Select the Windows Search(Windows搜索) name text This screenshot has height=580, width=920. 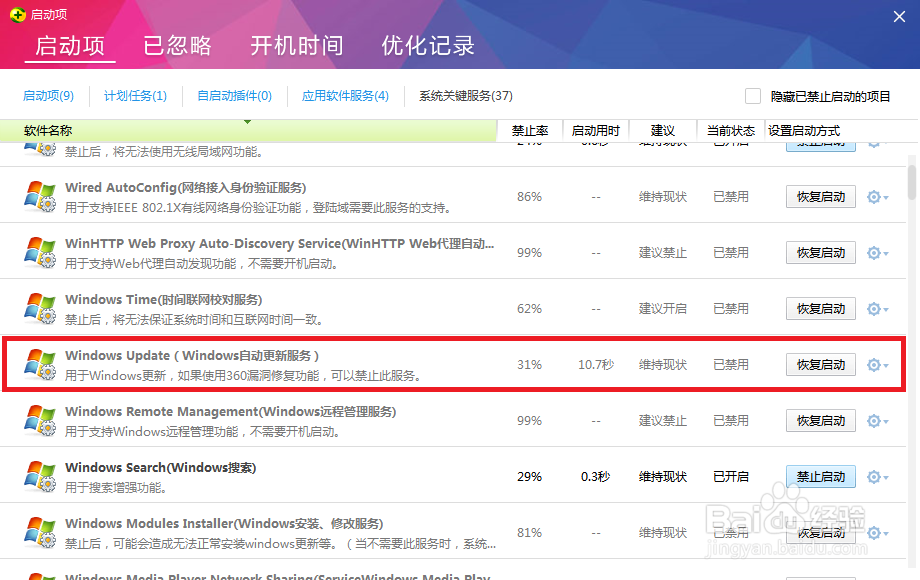tap(160, 467)
